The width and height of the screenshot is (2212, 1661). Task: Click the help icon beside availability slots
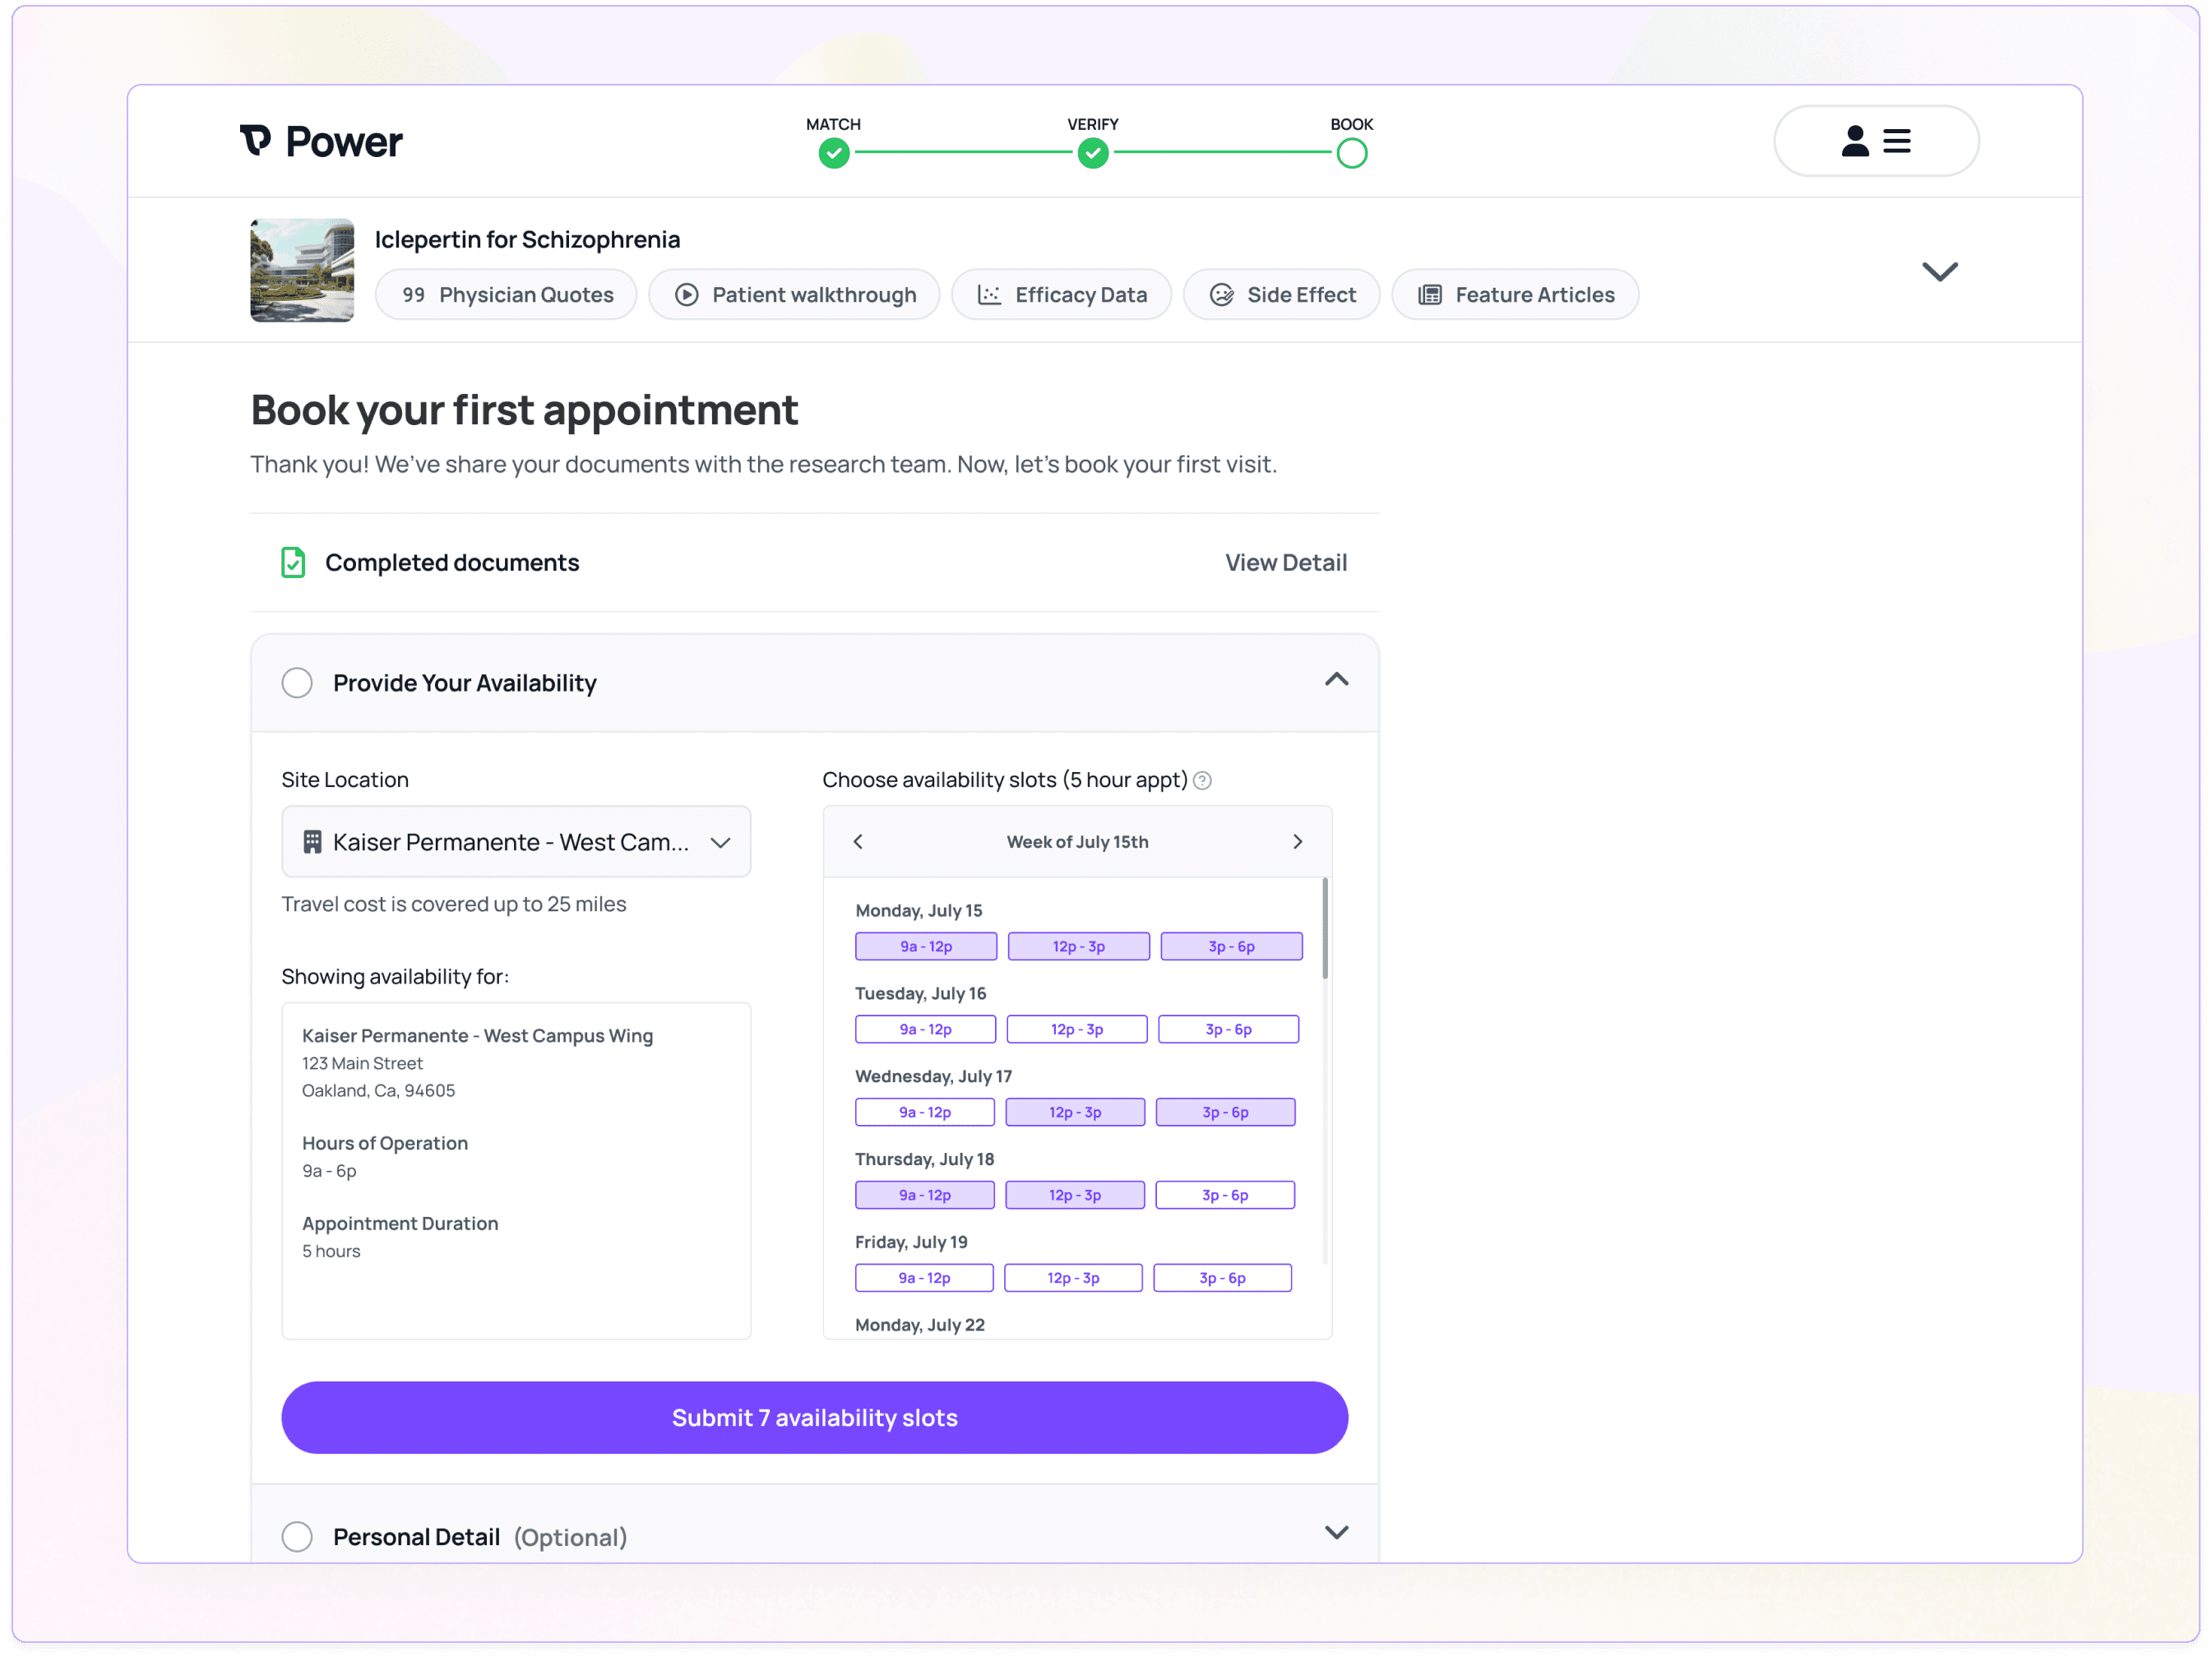pyautogui.click(x=1203, y=781)
